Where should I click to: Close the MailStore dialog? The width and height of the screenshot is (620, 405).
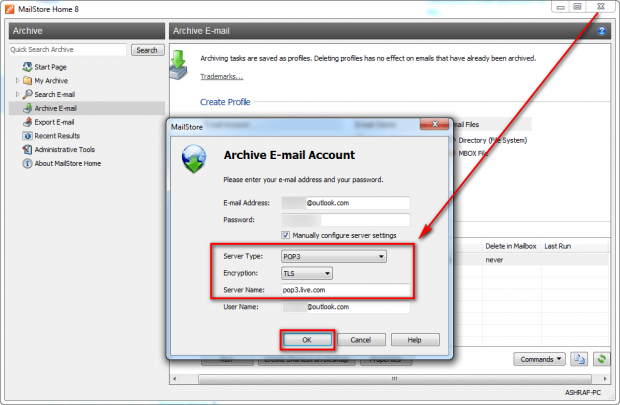(434, 124)
